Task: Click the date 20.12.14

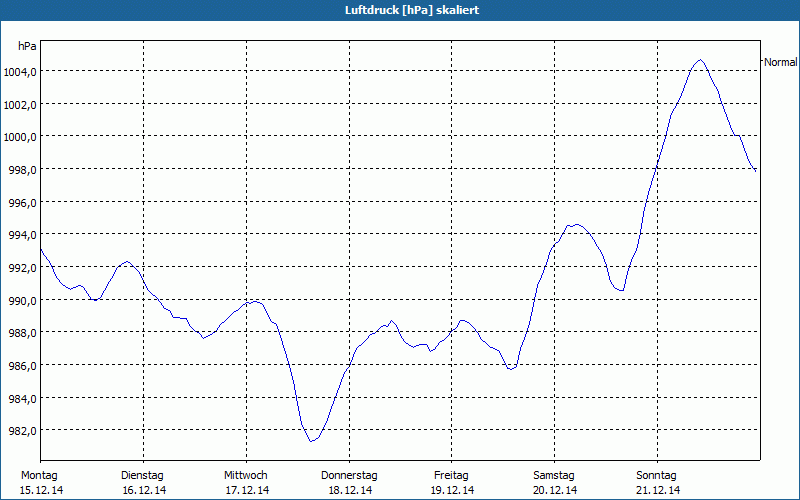Action: [555, 490]
